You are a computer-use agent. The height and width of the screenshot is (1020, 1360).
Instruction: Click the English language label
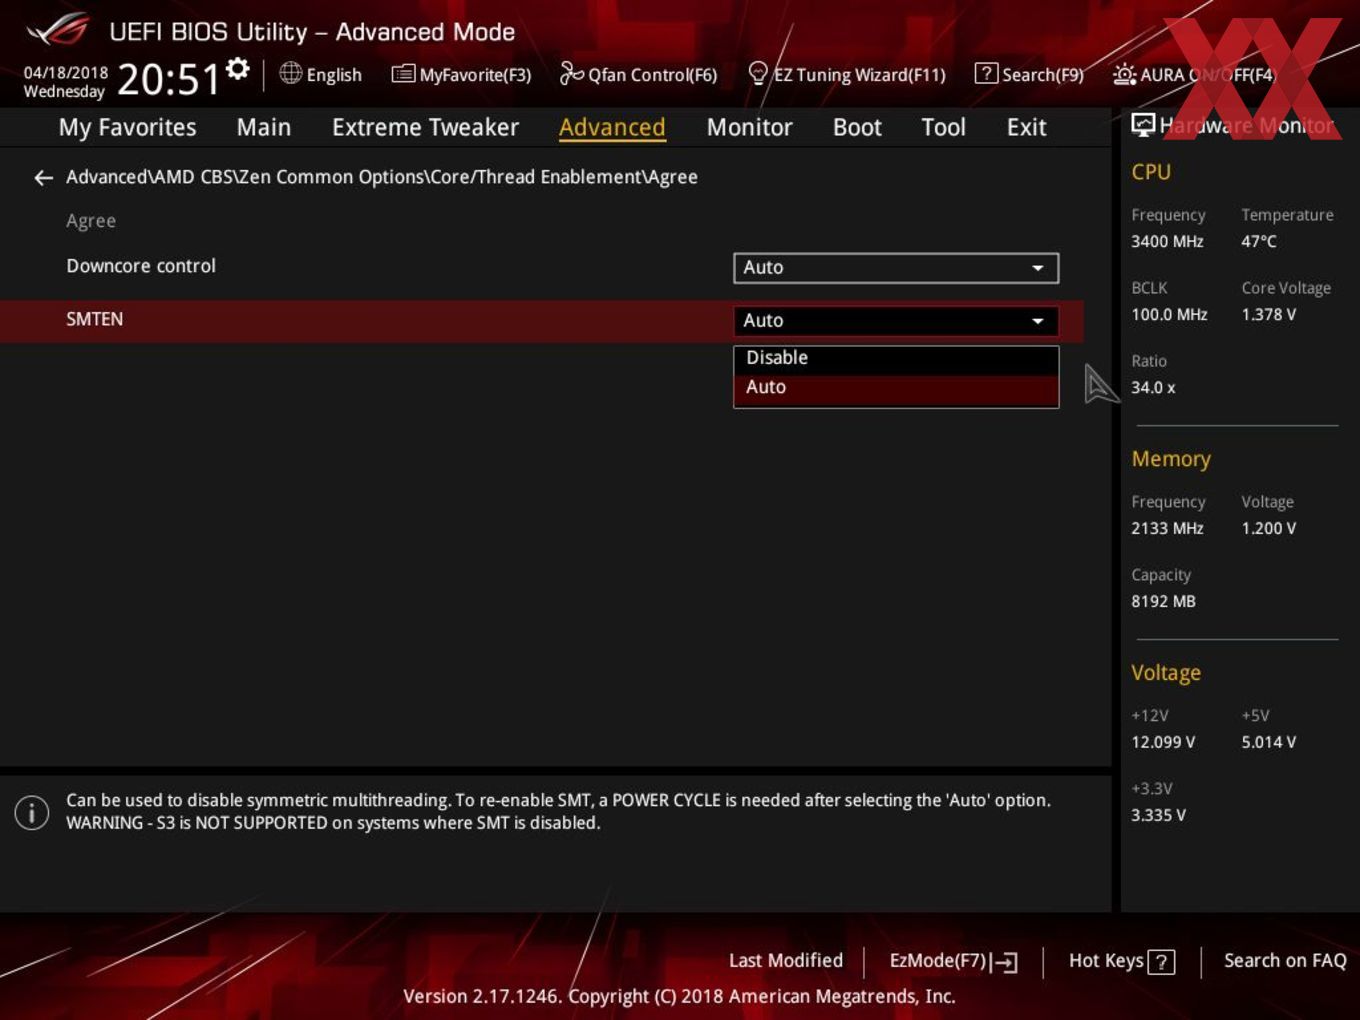coord(334,75)
